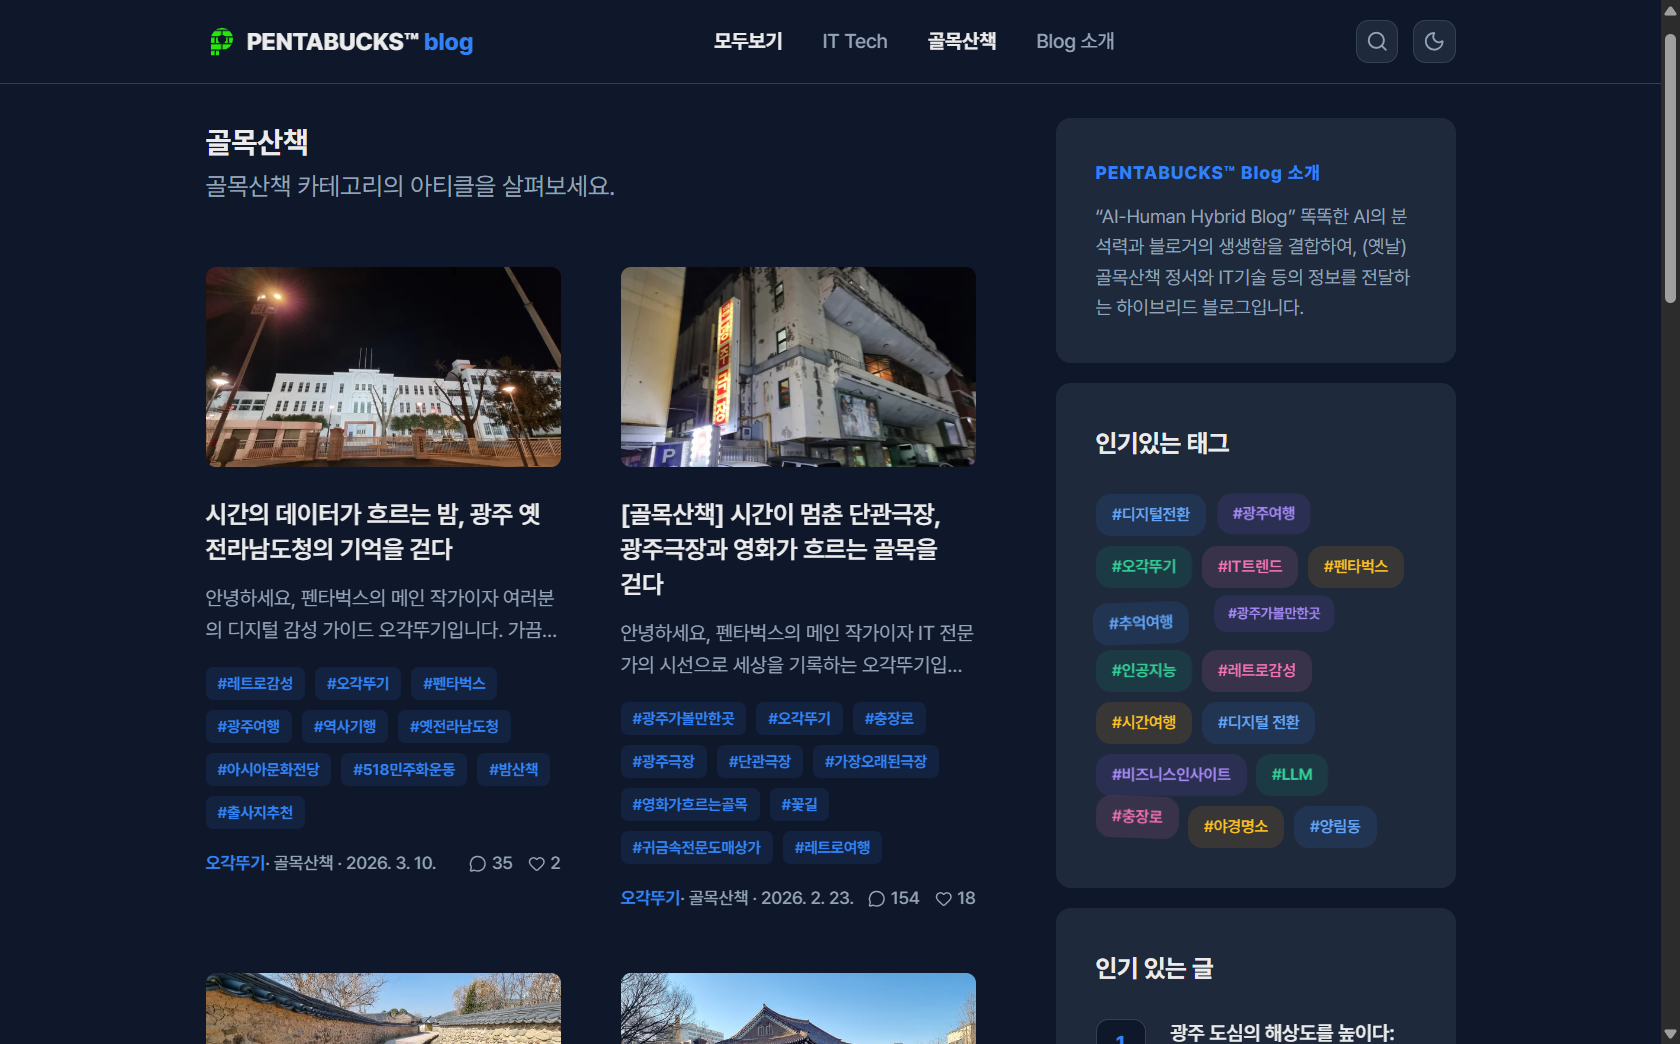
Task: Click author 오각뚜기 on February 23 post
Action: click(650, 898)
